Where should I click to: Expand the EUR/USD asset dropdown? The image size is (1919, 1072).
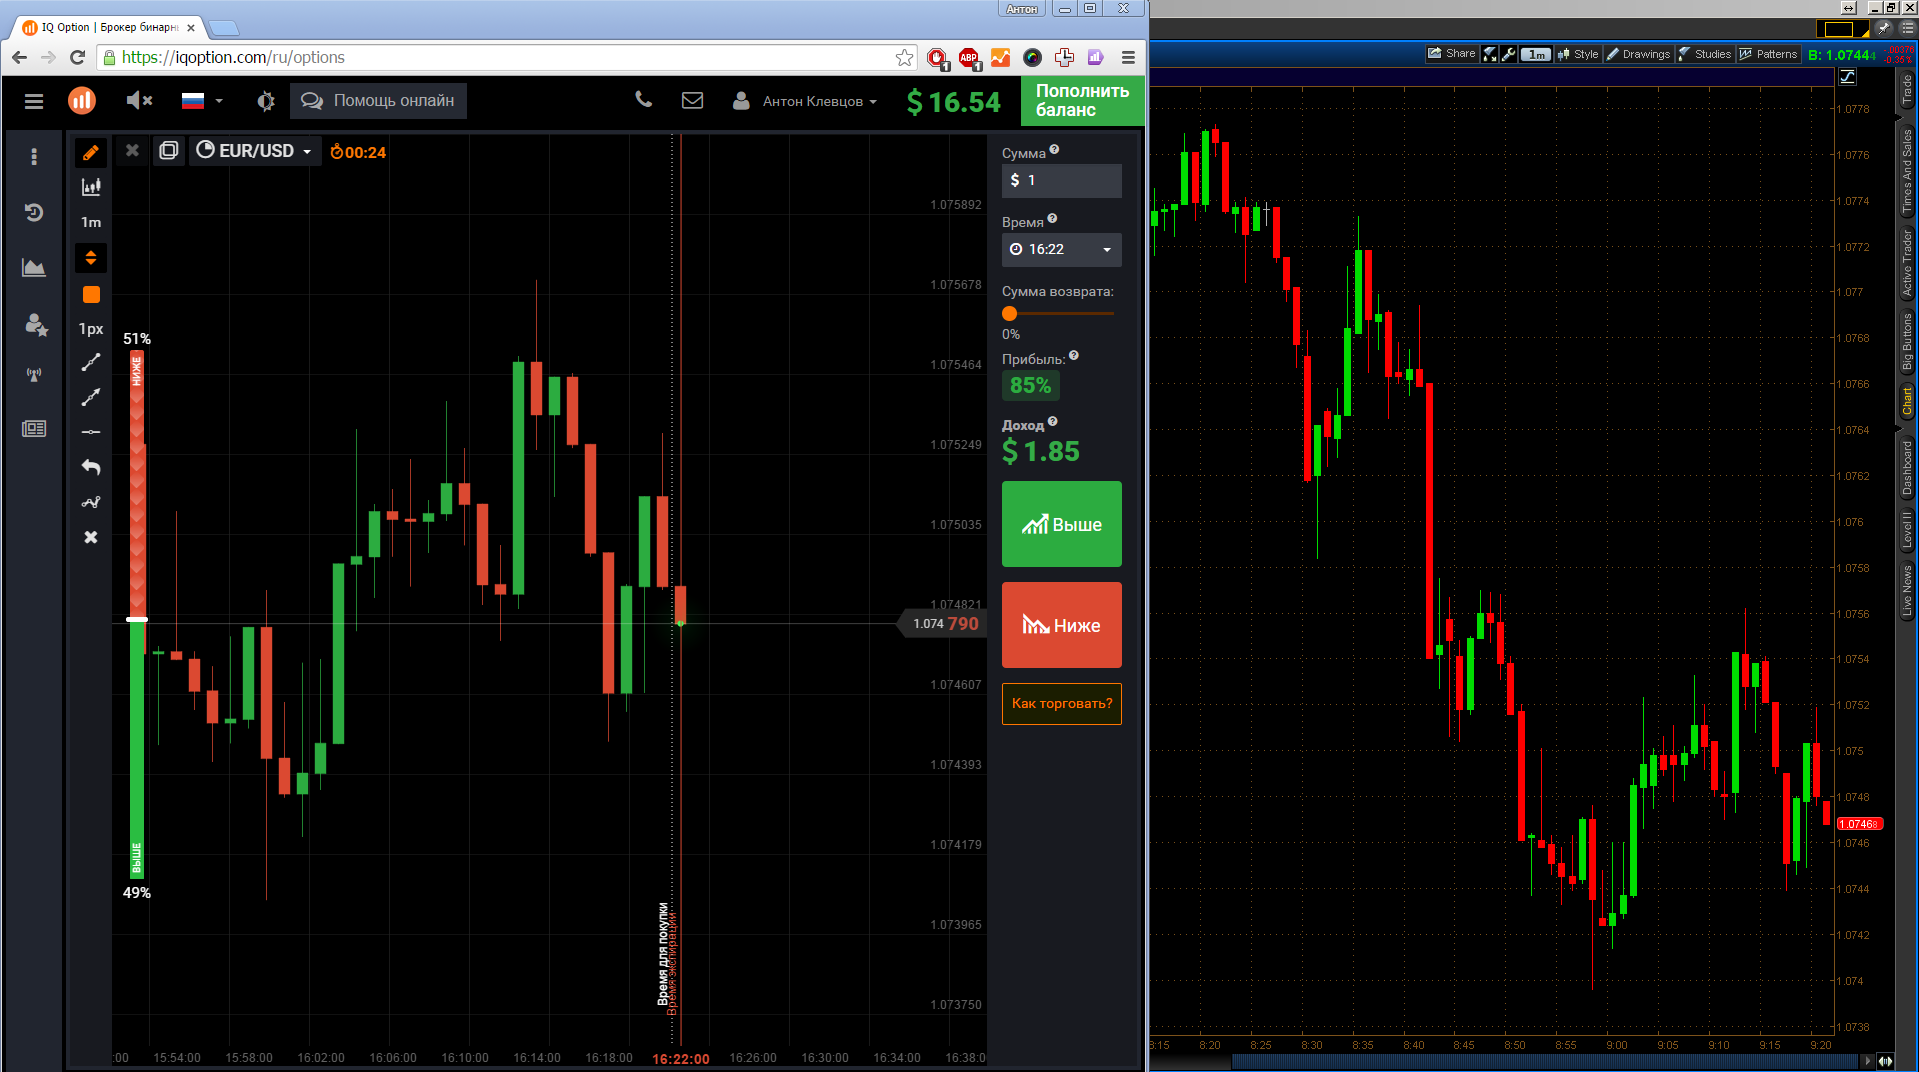[x=255, y=151]
